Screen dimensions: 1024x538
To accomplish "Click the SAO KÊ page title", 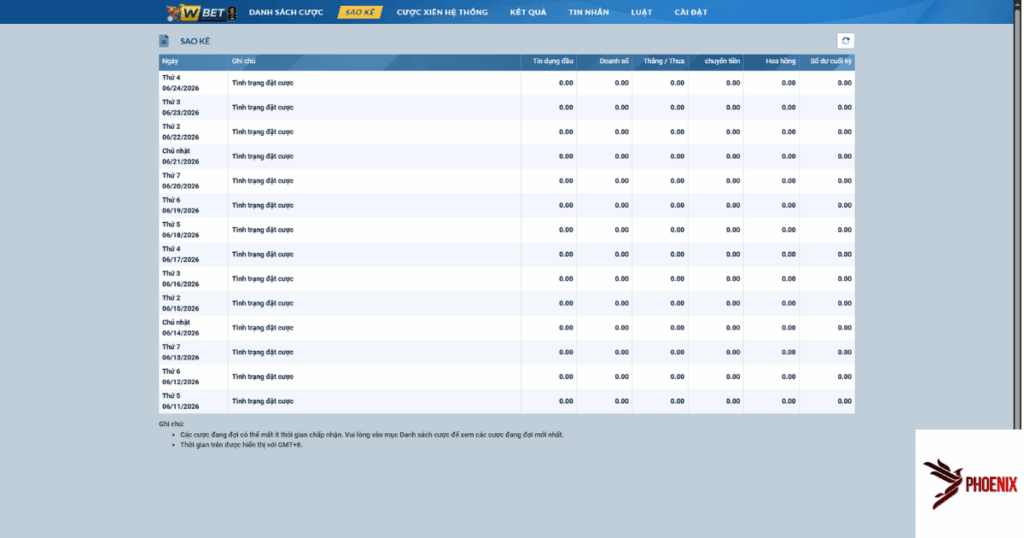I will click(x=195, y=41).
